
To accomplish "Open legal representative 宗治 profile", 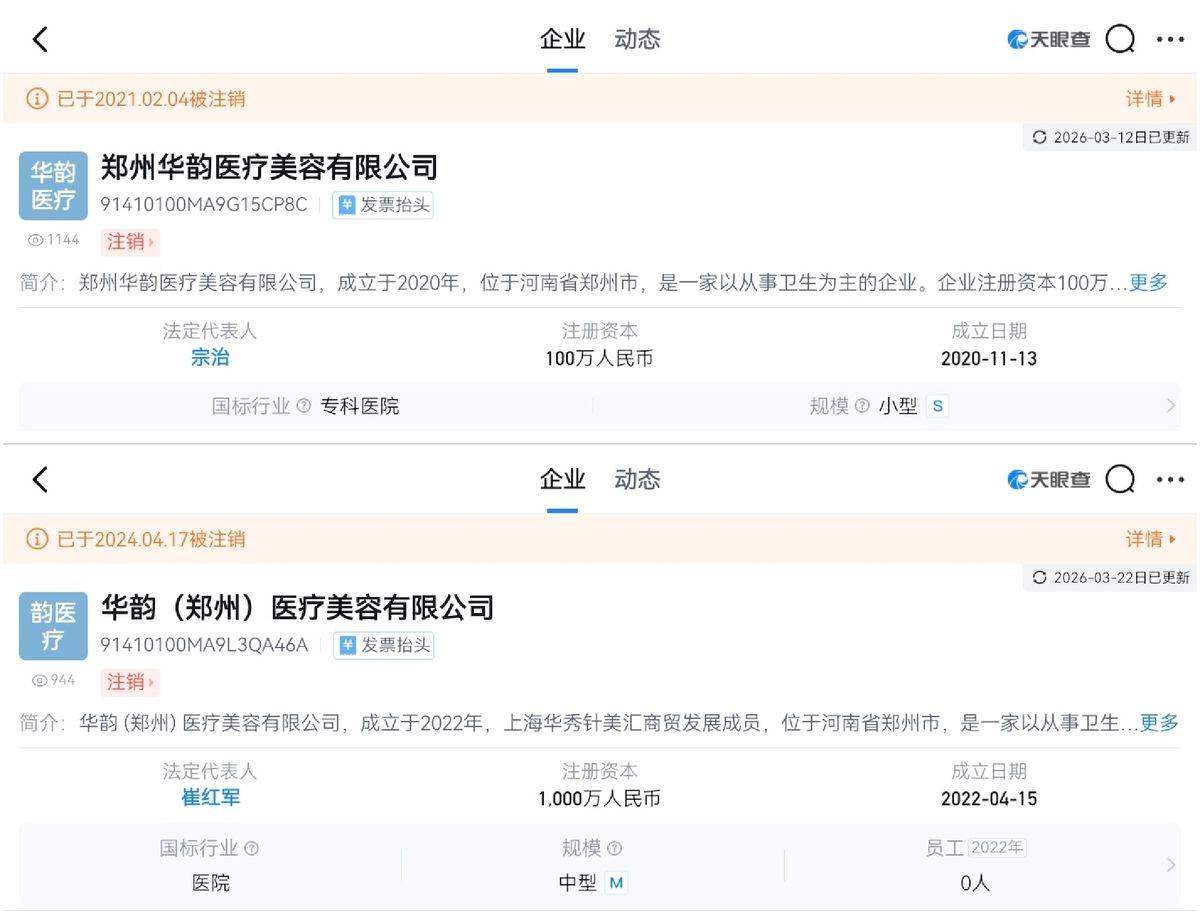I will coord(210,358).
